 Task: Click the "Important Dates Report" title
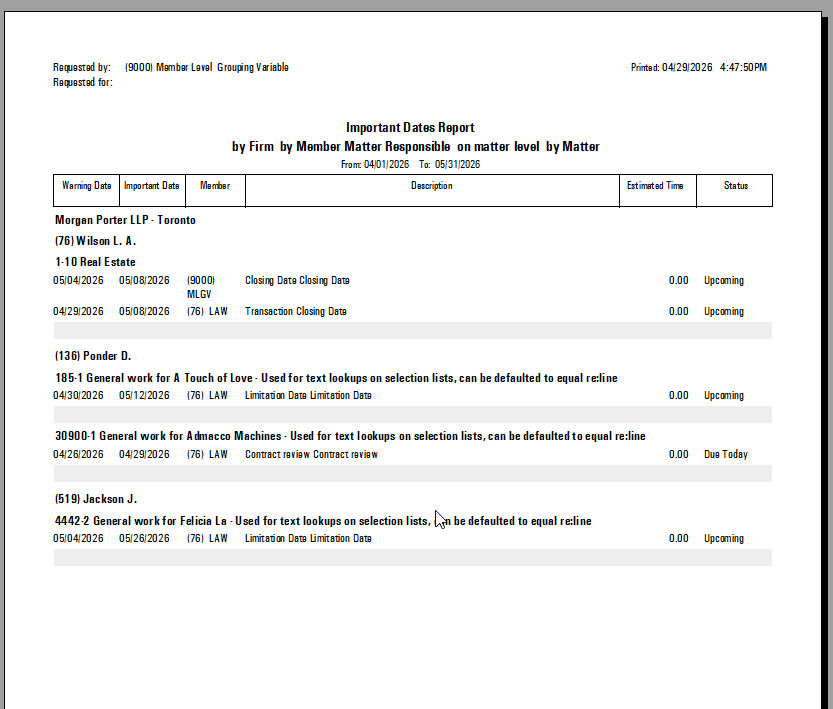pyautogui.click(x=410, y=127)
